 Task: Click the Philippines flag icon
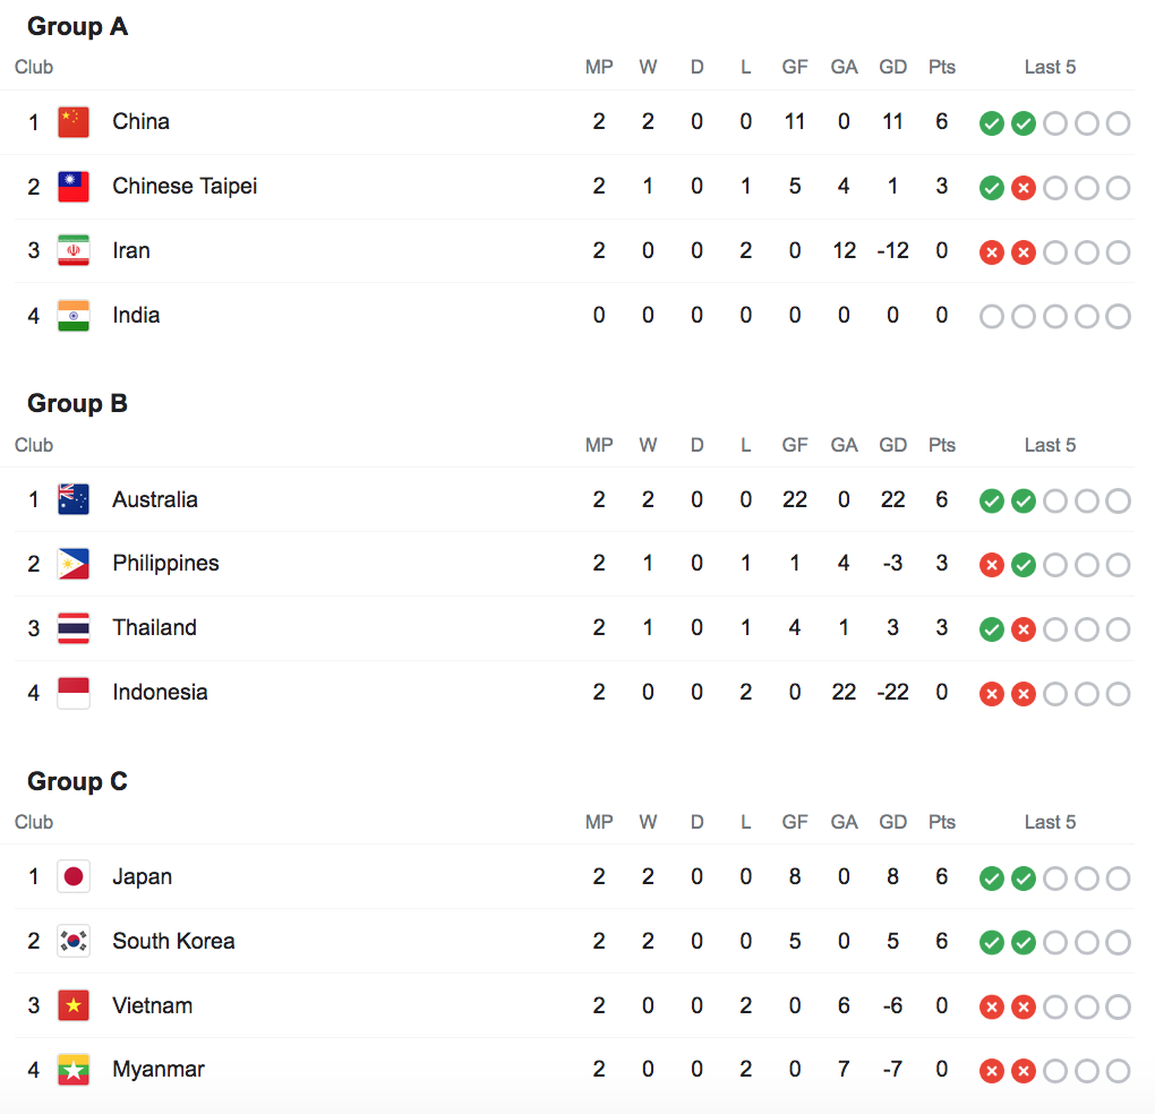[x=74, y=564]
